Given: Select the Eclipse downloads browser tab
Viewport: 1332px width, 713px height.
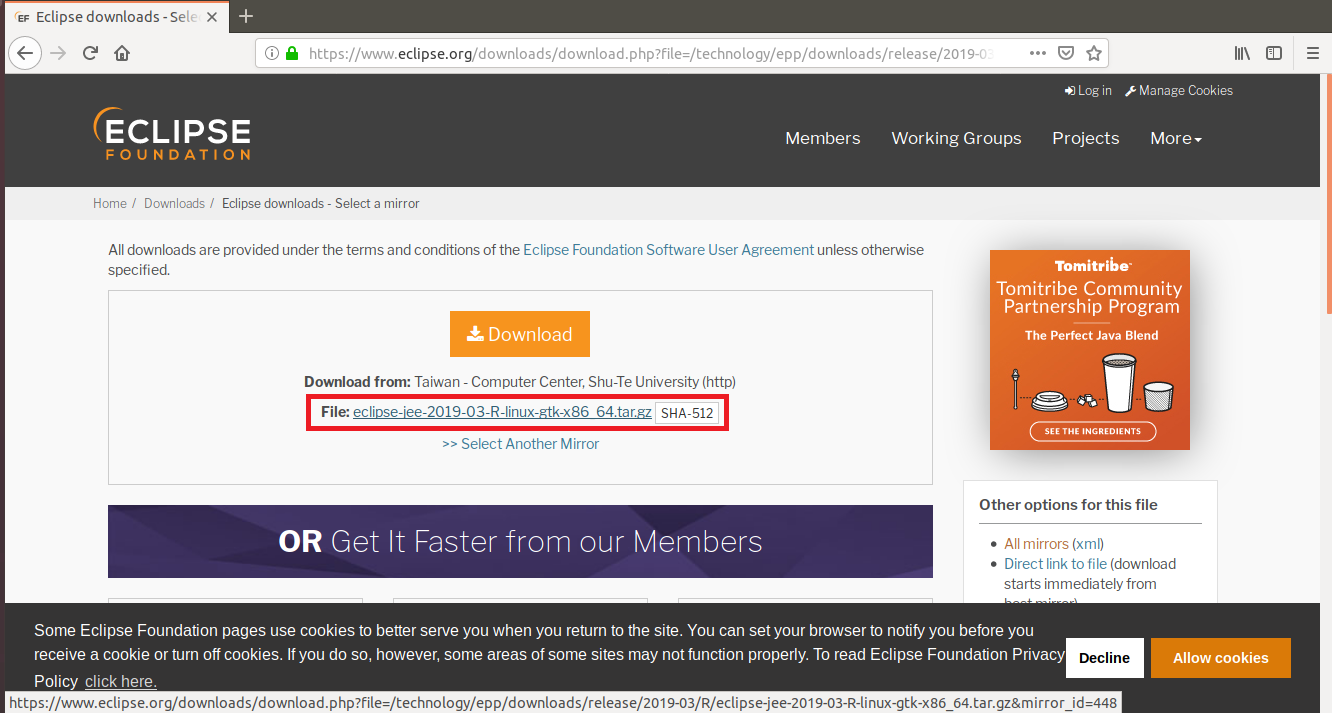Looking at the screenshot, I should pos(118,17).
